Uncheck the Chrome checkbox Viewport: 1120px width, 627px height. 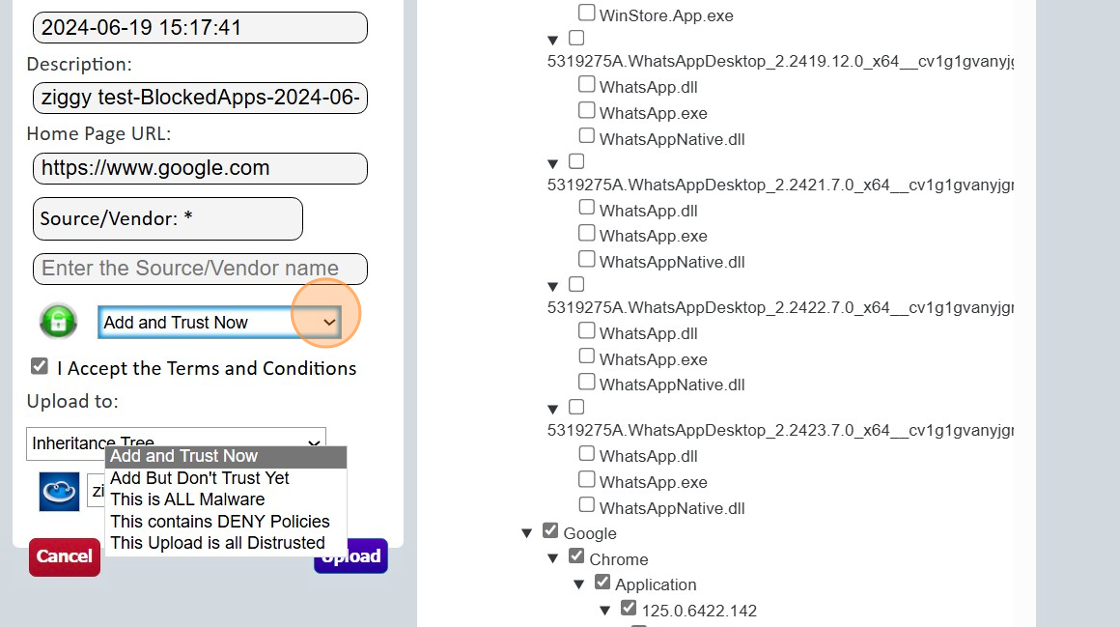click(577, 555)
